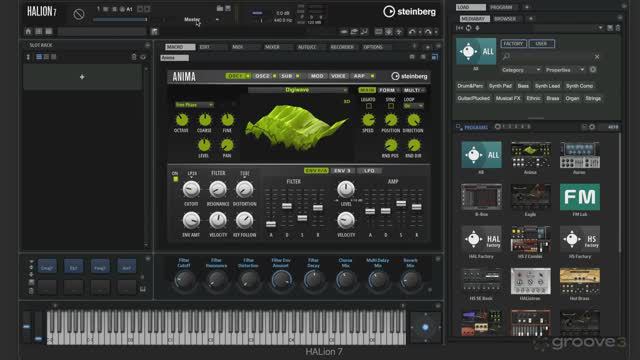Select the FM Lab library thumbnail
Screen dimensions: 640x360
580,197
